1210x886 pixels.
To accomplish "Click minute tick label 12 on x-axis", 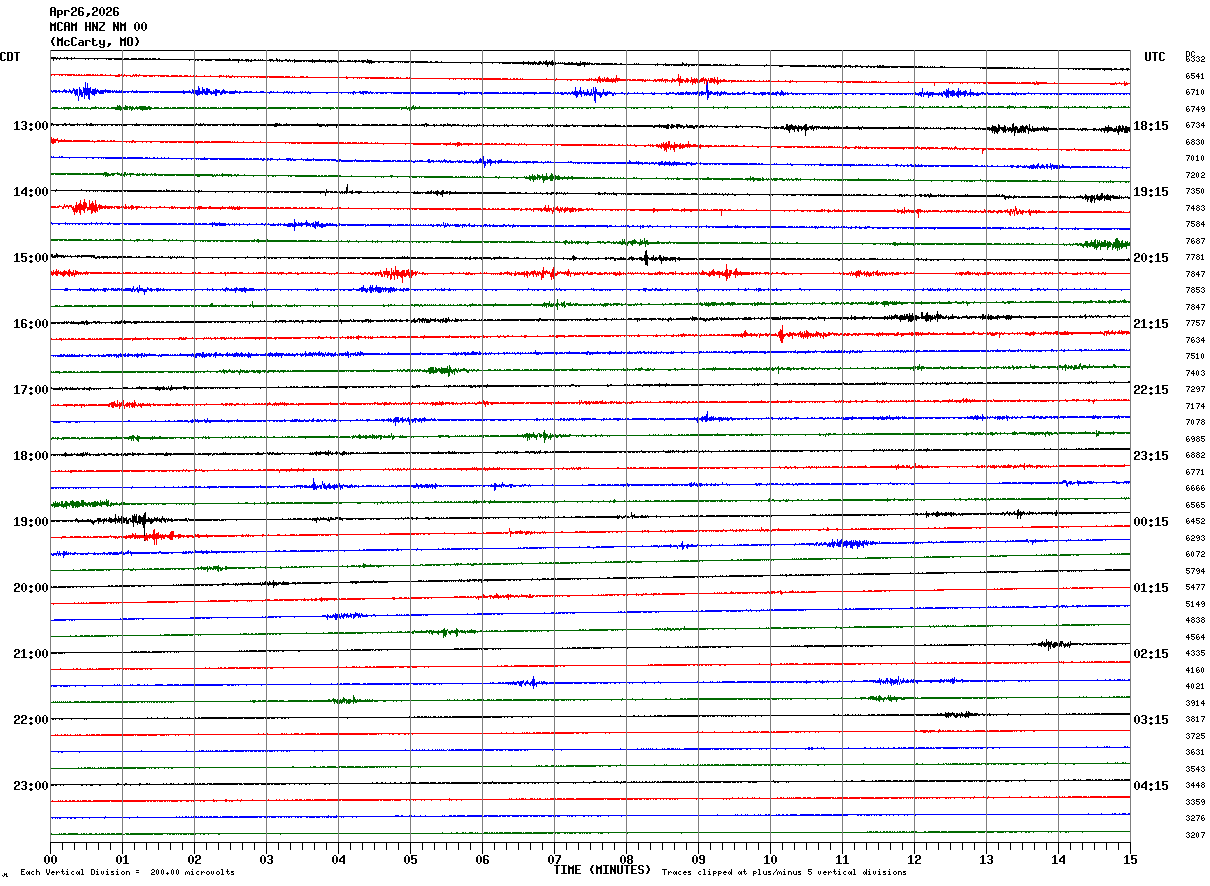I will click(x=914, y=859).
